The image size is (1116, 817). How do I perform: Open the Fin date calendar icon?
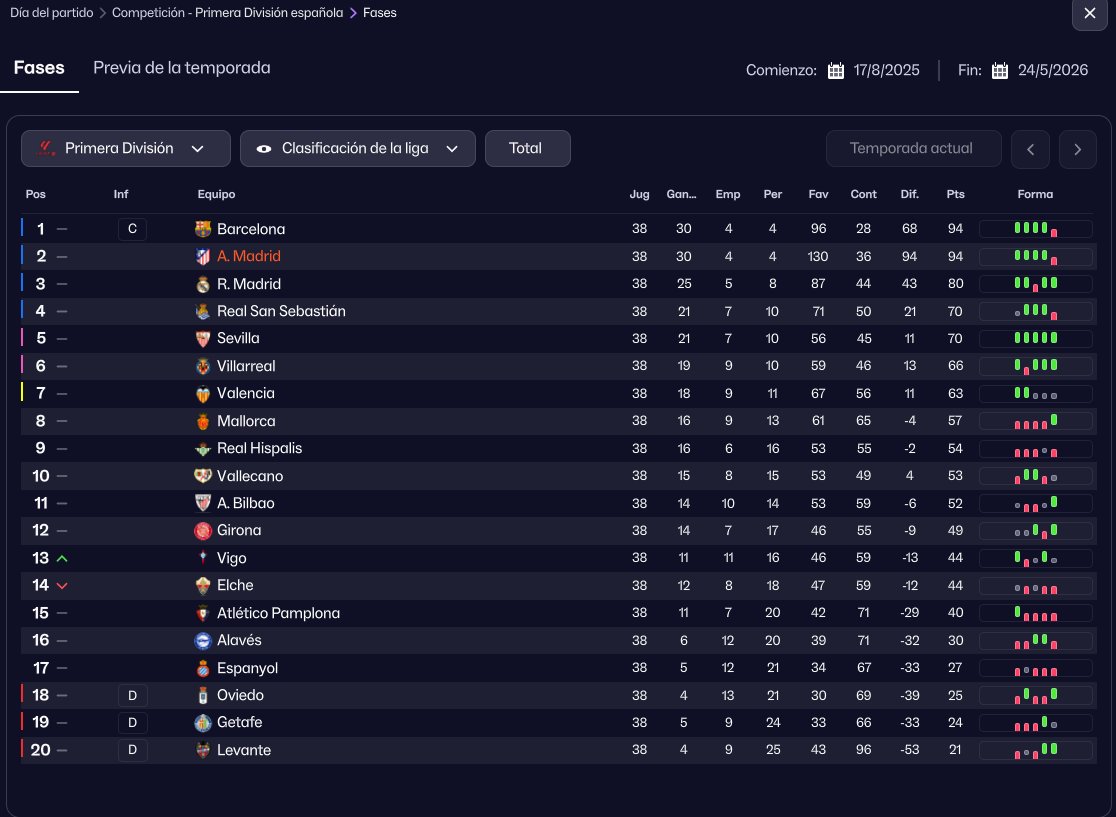pos(1000,71)
